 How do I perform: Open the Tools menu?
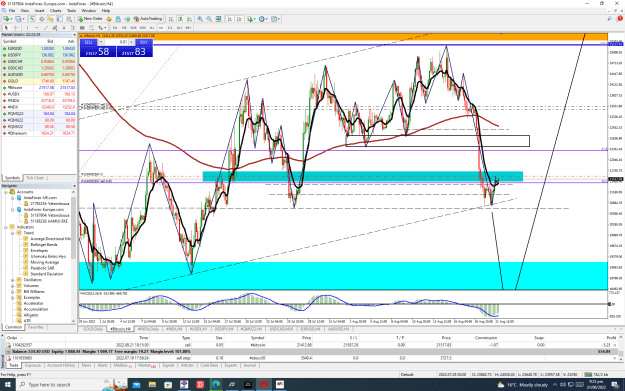point(71,11)
